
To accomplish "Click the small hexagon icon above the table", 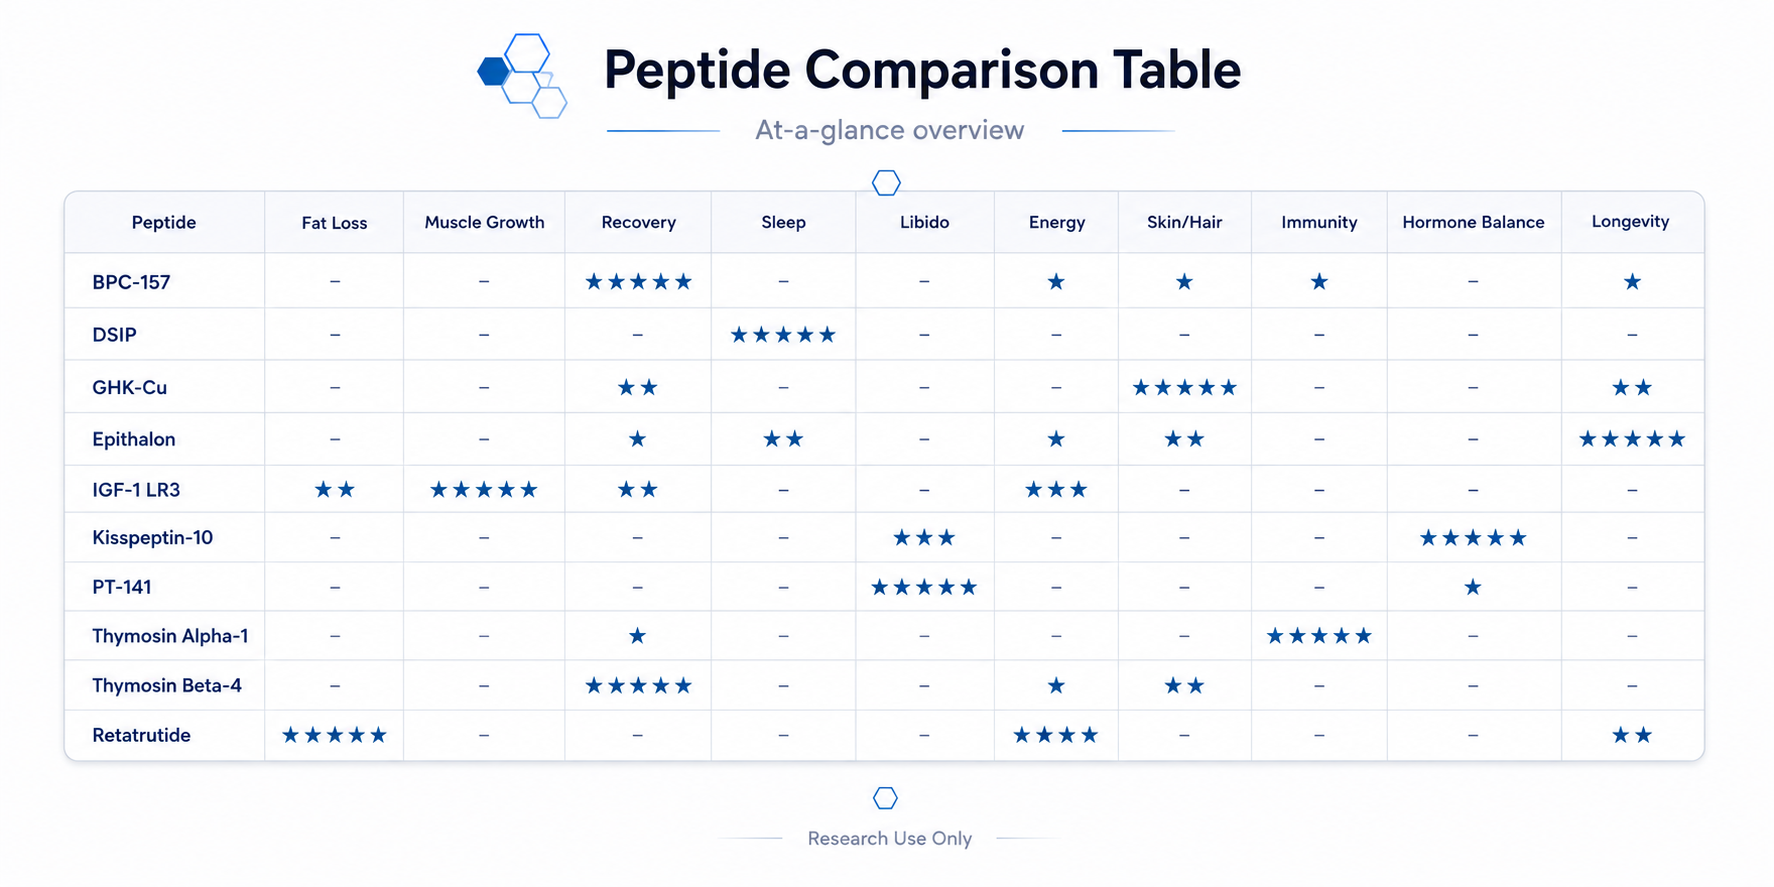I will [886, 183].
